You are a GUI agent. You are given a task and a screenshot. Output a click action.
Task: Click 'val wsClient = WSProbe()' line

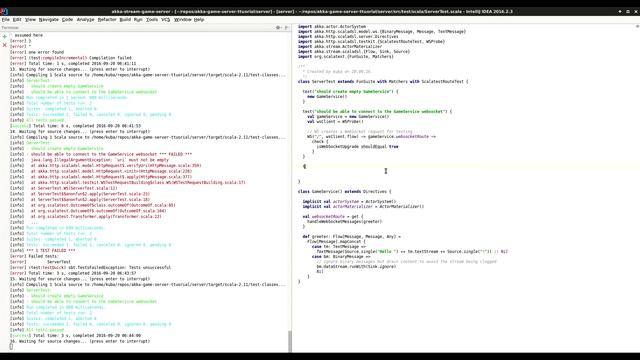[x=335, y=121]
